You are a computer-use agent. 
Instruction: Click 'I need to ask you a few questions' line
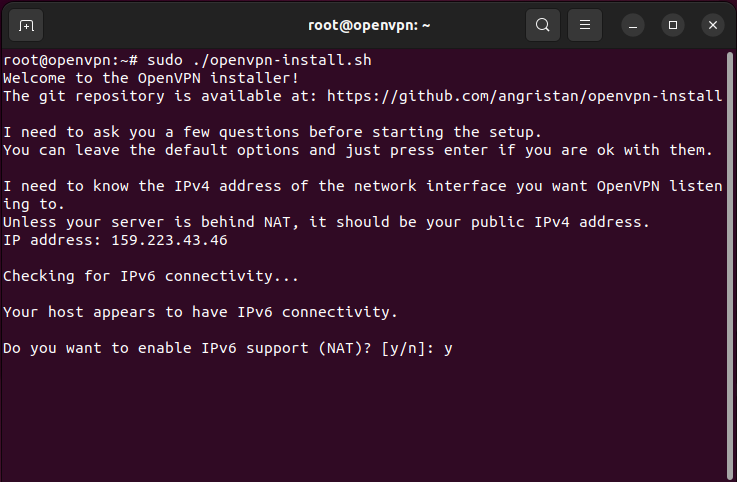pos(272,132)
